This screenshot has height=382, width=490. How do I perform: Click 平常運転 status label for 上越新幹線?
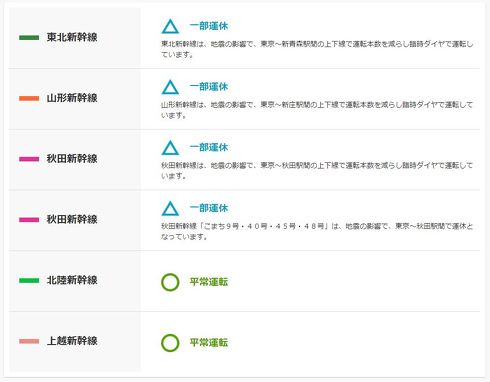point(209,343)
